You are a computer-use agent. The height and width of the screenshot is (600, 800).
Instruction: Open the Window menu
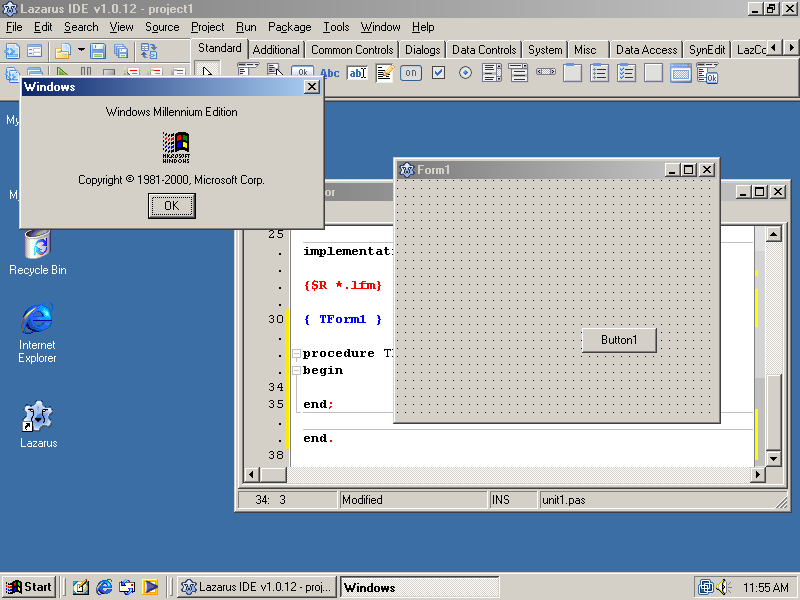point(381,27)
